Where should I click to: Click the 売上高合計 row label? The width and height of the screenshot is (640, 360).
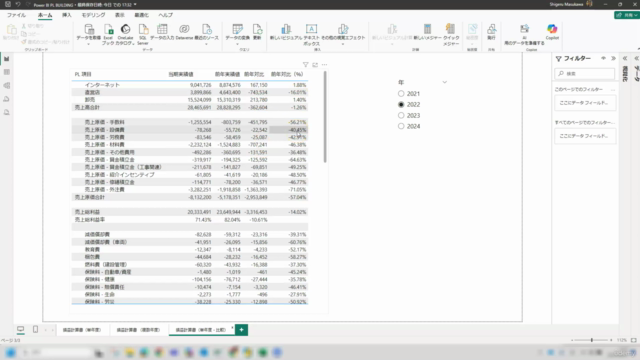[87, 107]
